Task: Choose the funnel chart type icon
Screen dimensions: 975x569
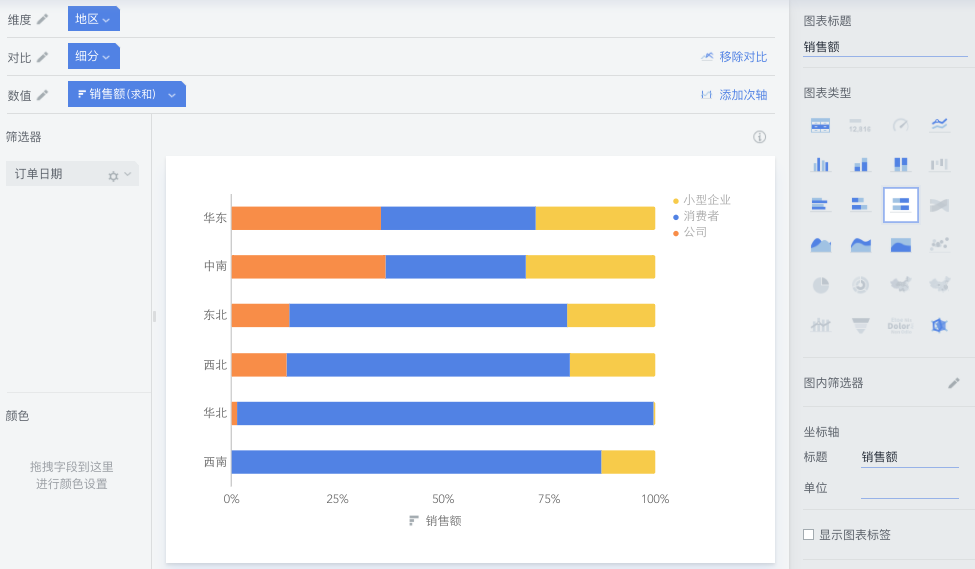Action: click(861, 325)
